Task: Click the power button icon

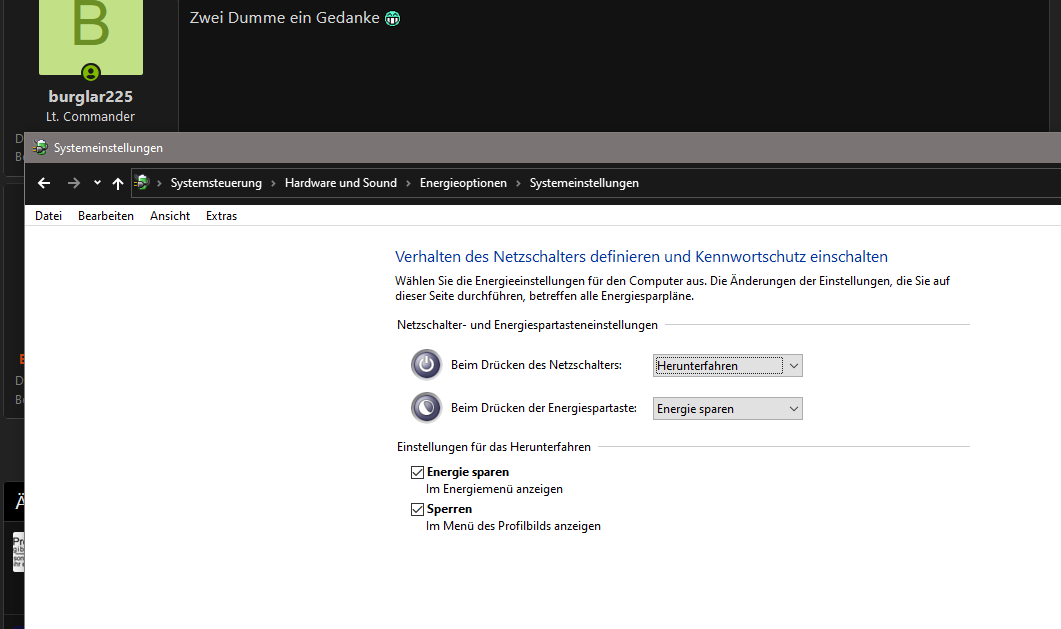Action: click(426, 365)
